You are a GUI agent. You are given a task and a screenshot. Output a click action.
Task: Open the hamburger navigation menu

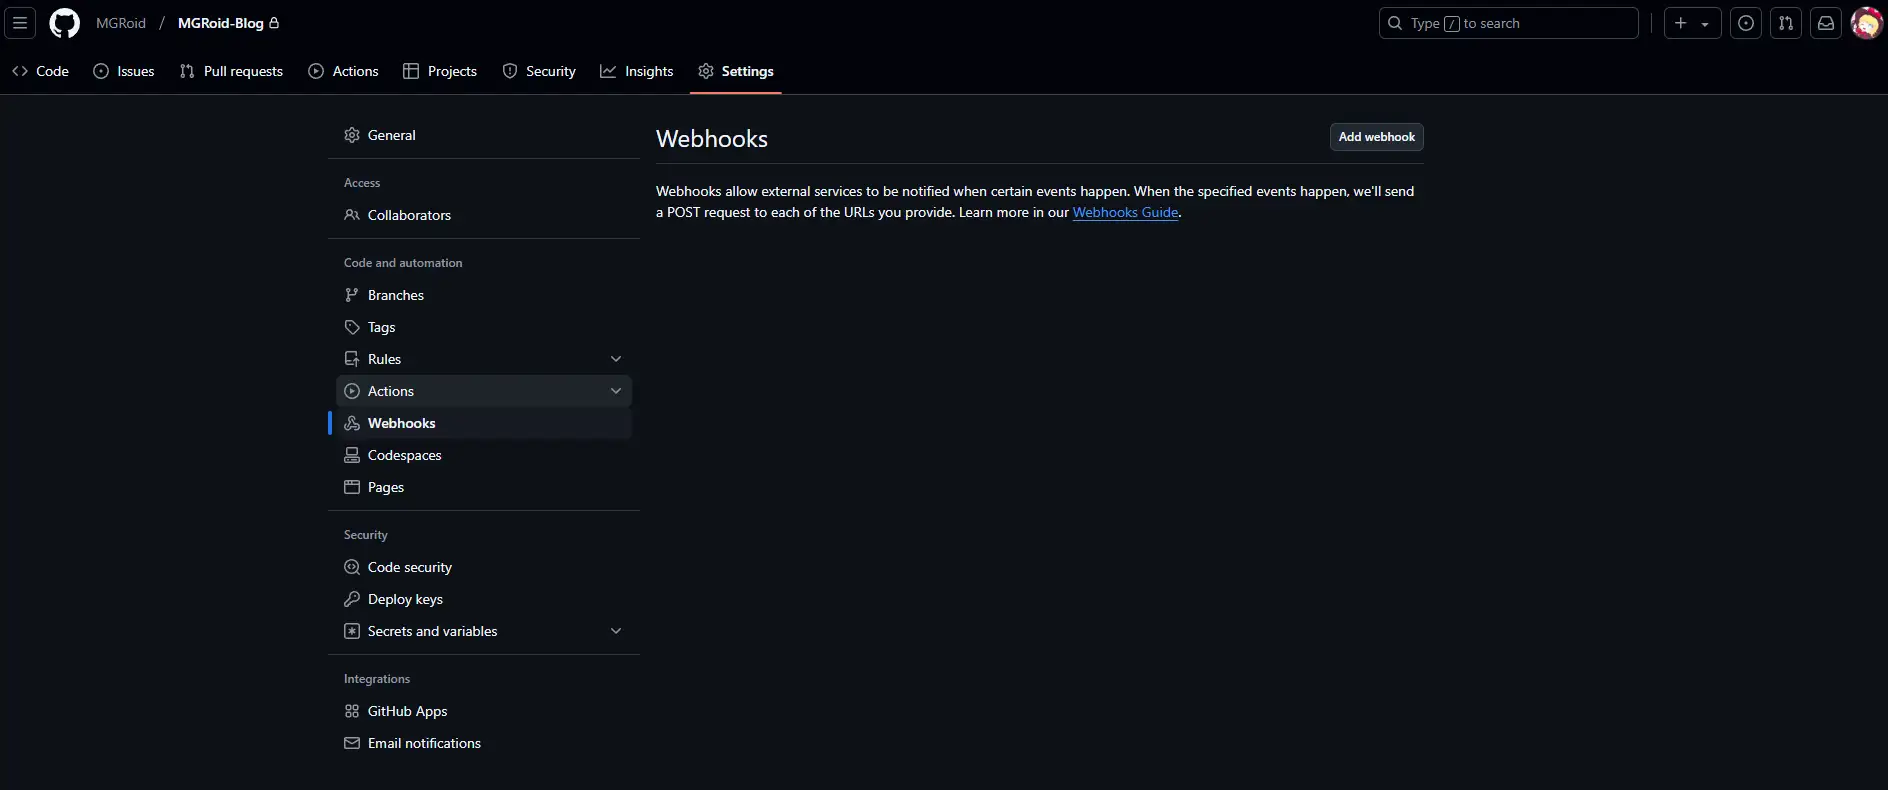point(20,23)
